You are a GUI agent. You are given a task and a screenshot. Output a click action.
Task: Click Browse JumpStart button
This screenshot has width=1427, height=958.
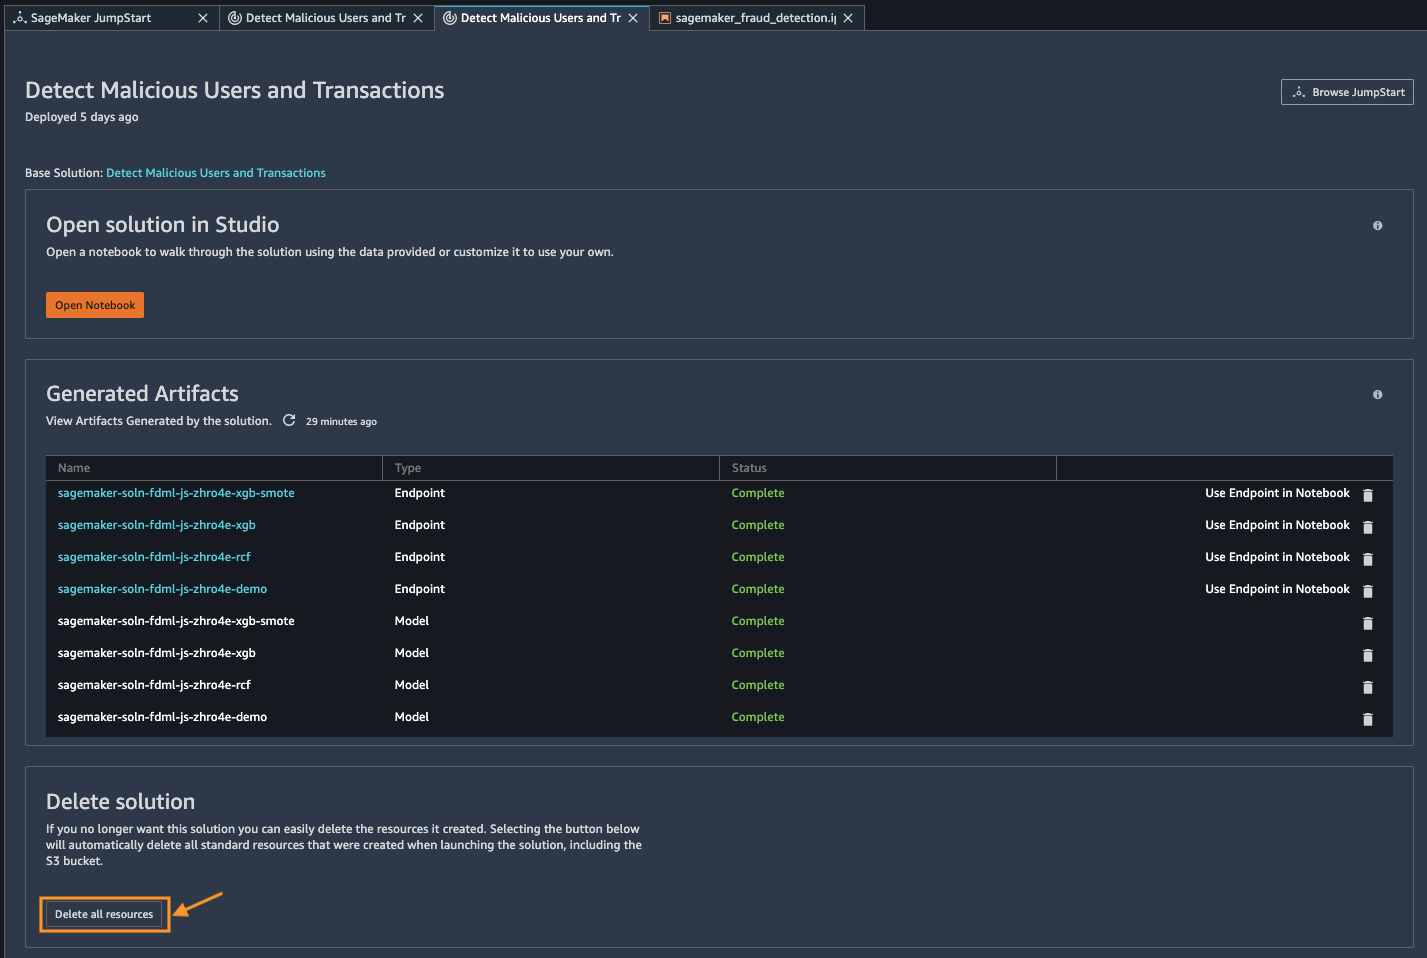(x=1347, y=92)
